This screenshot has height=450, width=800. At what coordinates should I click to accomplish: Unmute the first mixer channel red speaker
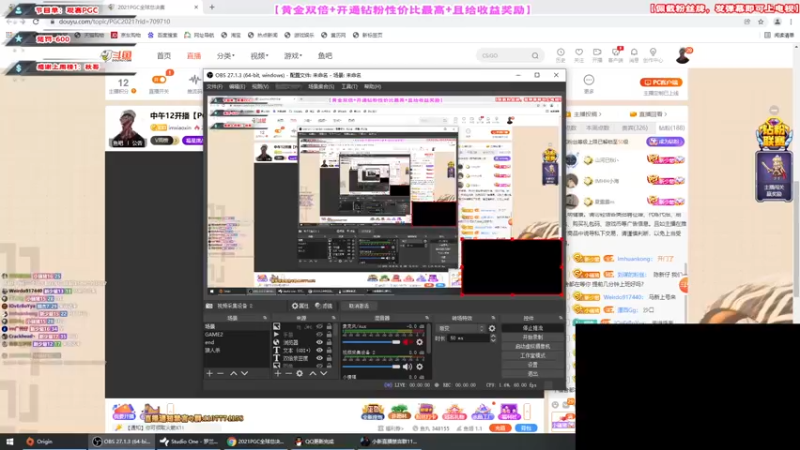(x=407, y=342)
